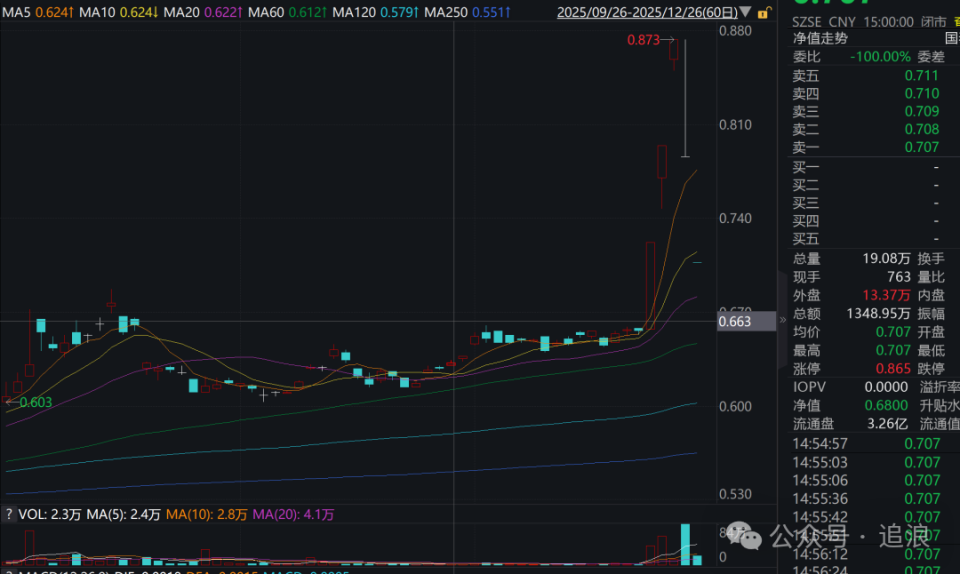The width and height of the screenshot is (960, 574).
Task: Click the 0.880 price axis label
Action: (x=735, y=31)
